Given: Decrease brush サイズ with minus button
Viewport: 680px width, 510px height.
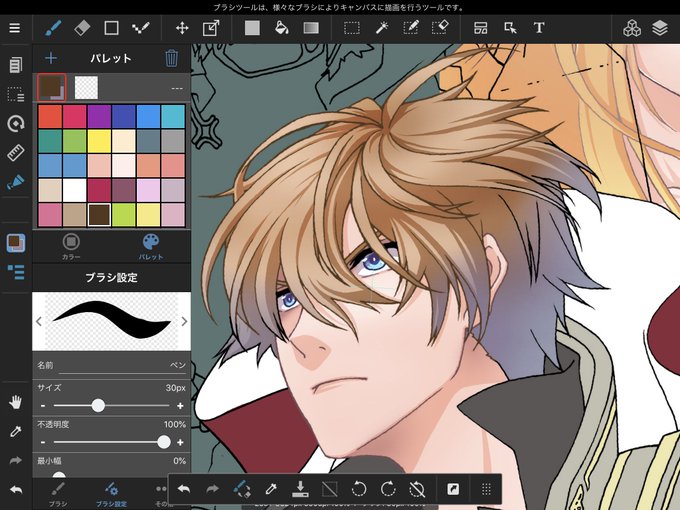Looking at the screenshot, I should click(x=43, y=406).
